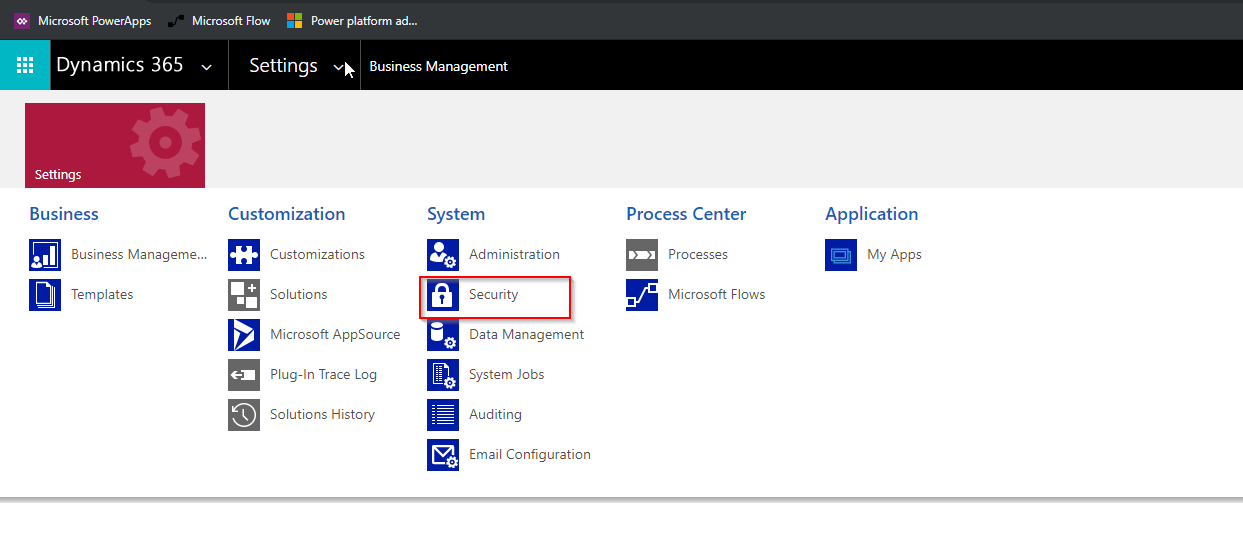
Task: Click the red Settings tile
Action: pos(115,145)
